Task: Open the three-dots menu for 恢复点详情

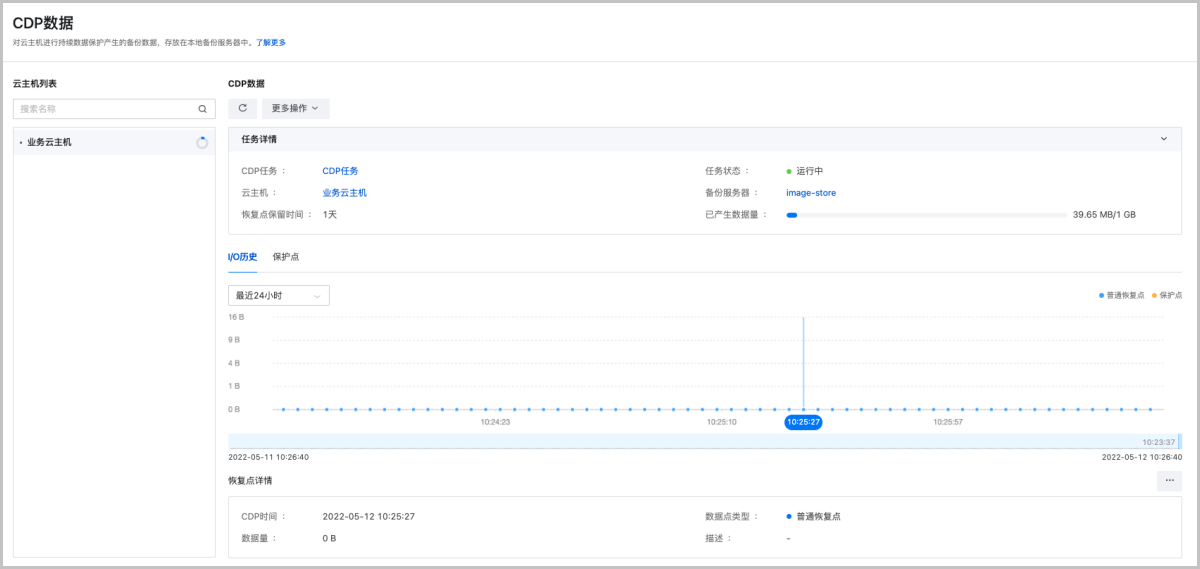Action: [1168, 481]
